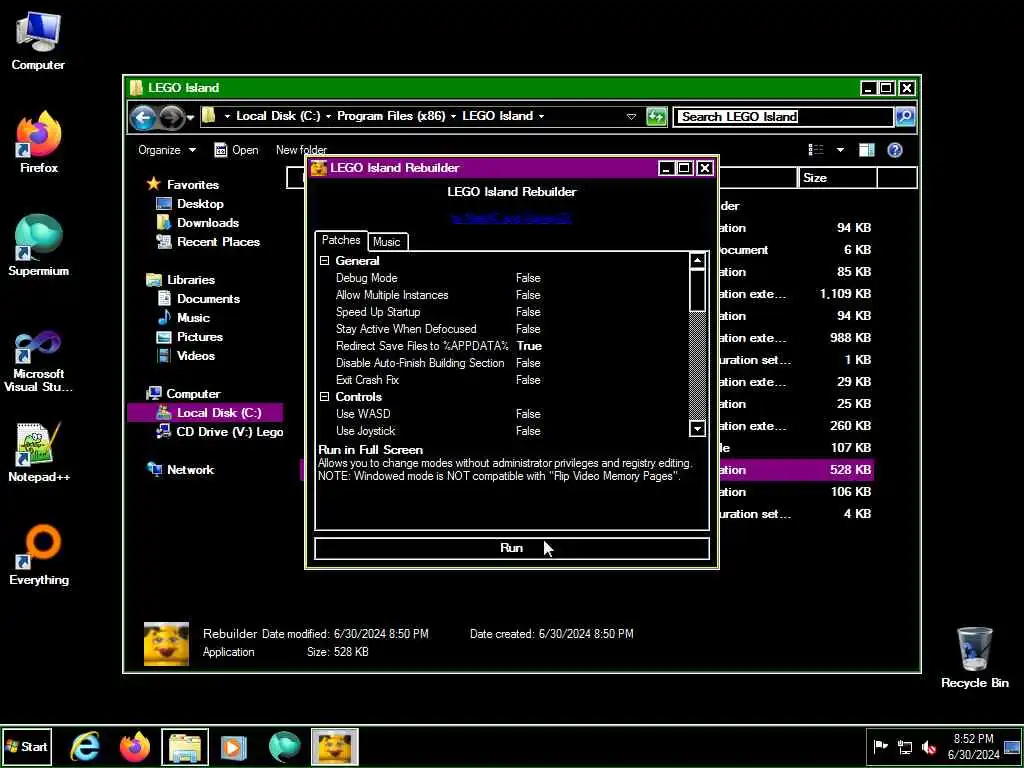Switch to the Music tab in Rebuilder
1024x768 pixels.
click(387, 242)
